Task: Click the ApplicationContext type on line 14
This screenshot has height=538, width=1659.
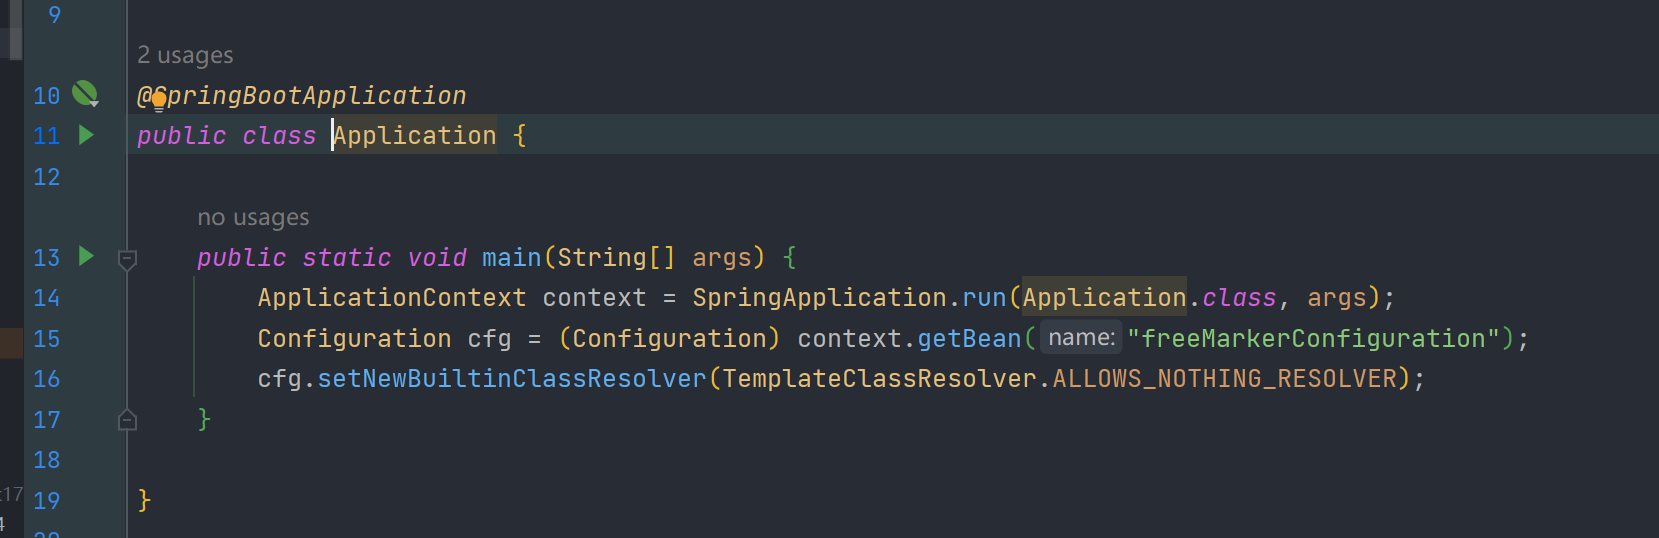Action: click(391, 298)
